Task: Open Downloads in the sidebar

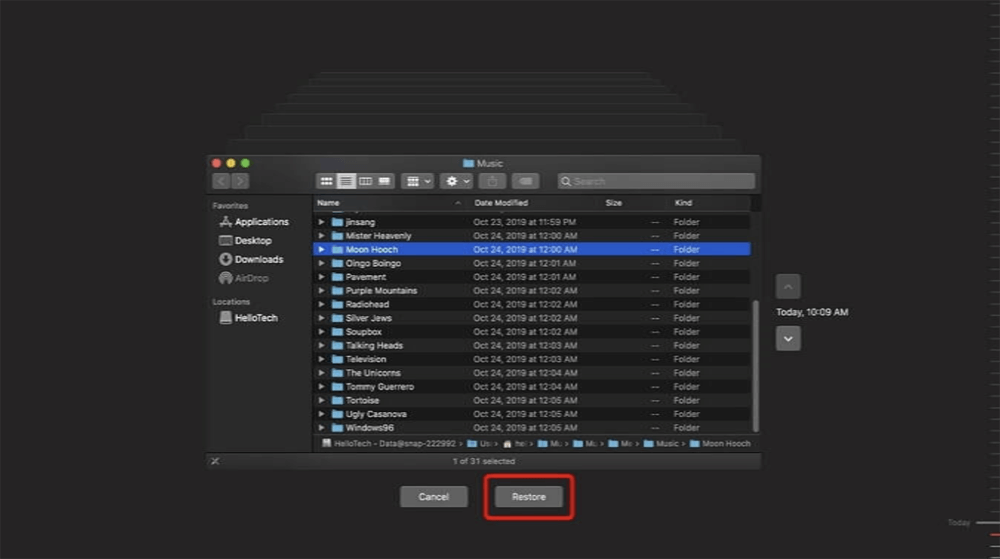Action: [x=251, y=259]
